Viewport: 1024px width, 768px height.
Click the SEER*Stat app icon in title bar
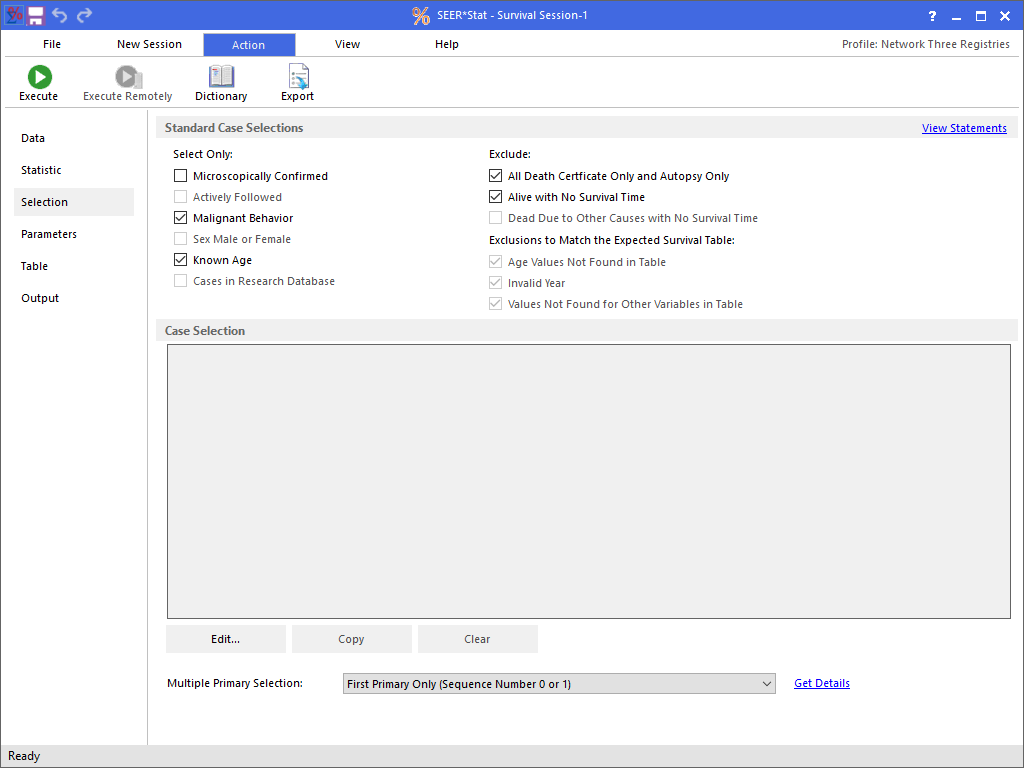pos(14,15)
